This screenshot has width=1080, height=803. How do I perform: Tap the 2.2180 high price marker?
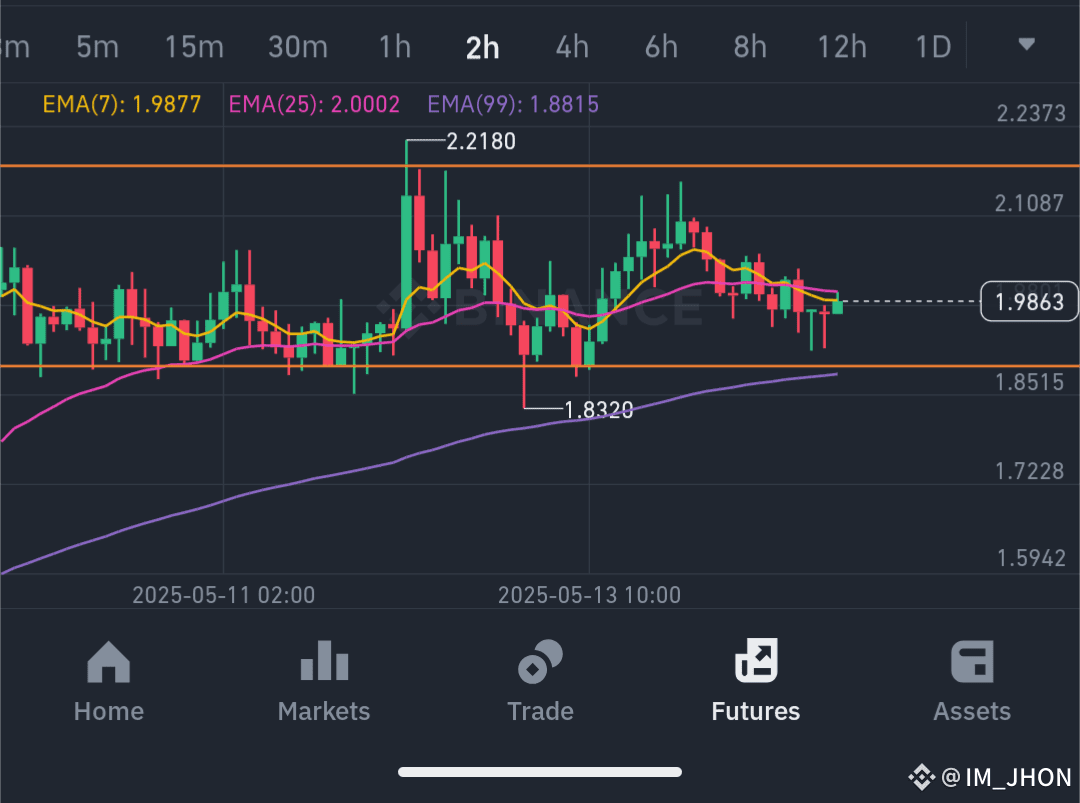point(481,141)
